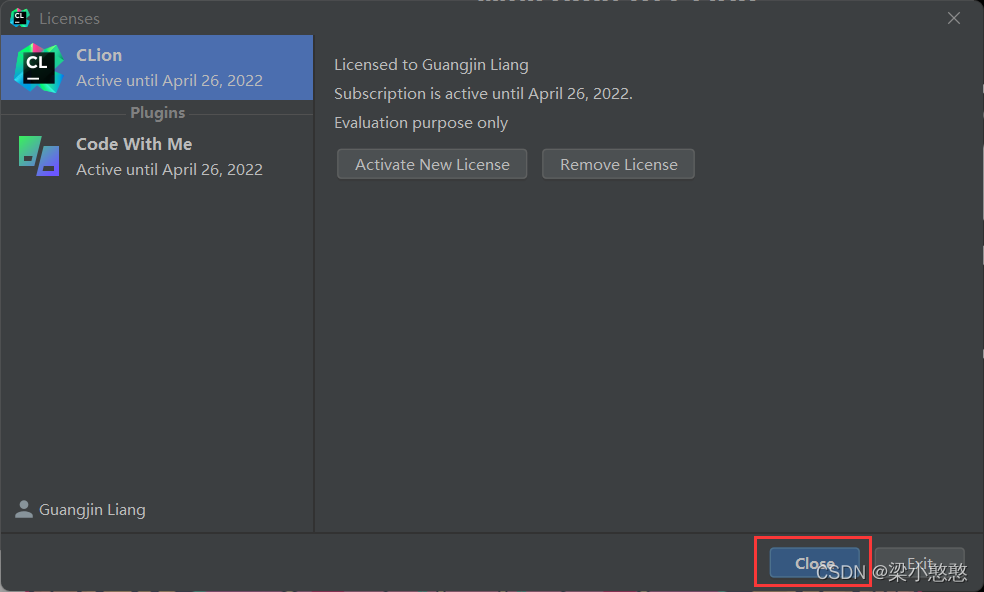Open the Guangjin Liang account name
984x592 pixels.
click(x=92, y=510)
